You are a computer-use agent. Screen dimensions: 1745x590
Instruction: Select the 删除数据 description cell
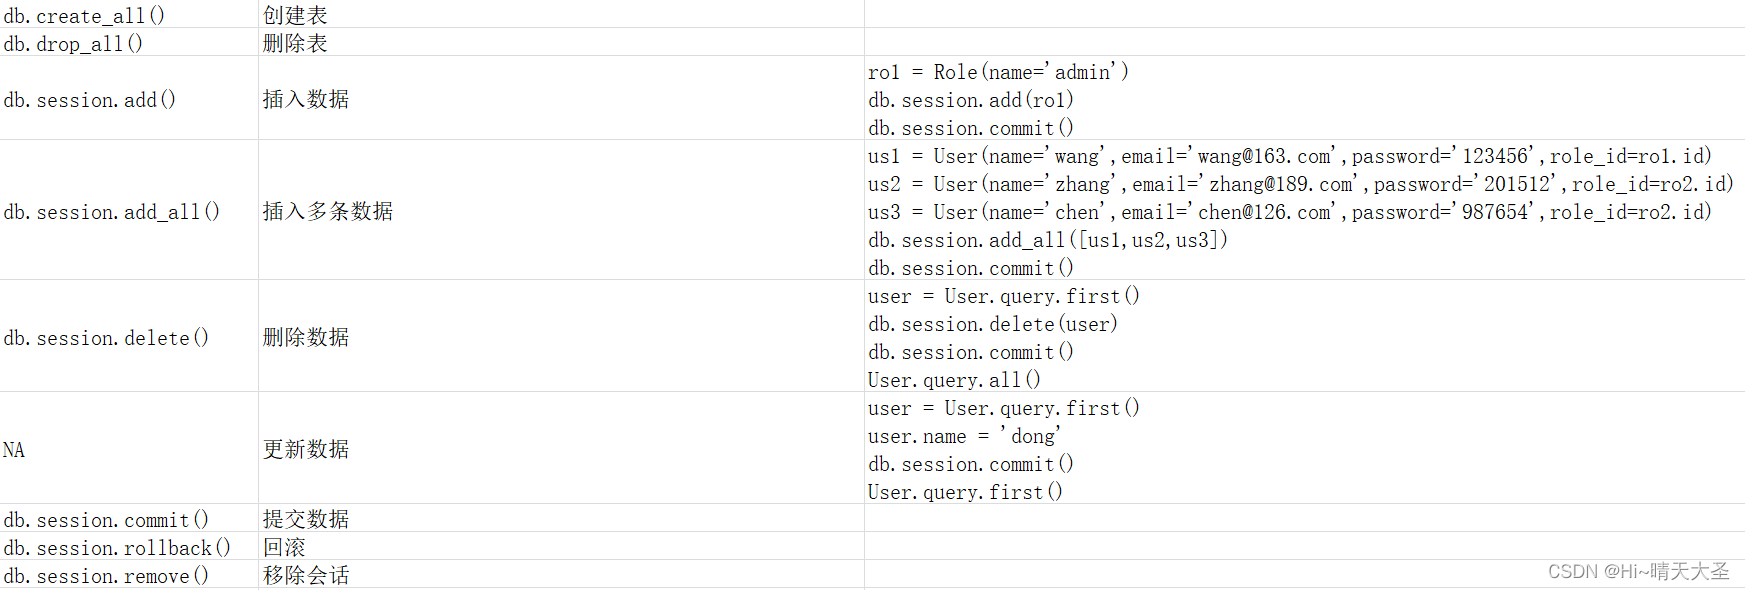[306, 337]
